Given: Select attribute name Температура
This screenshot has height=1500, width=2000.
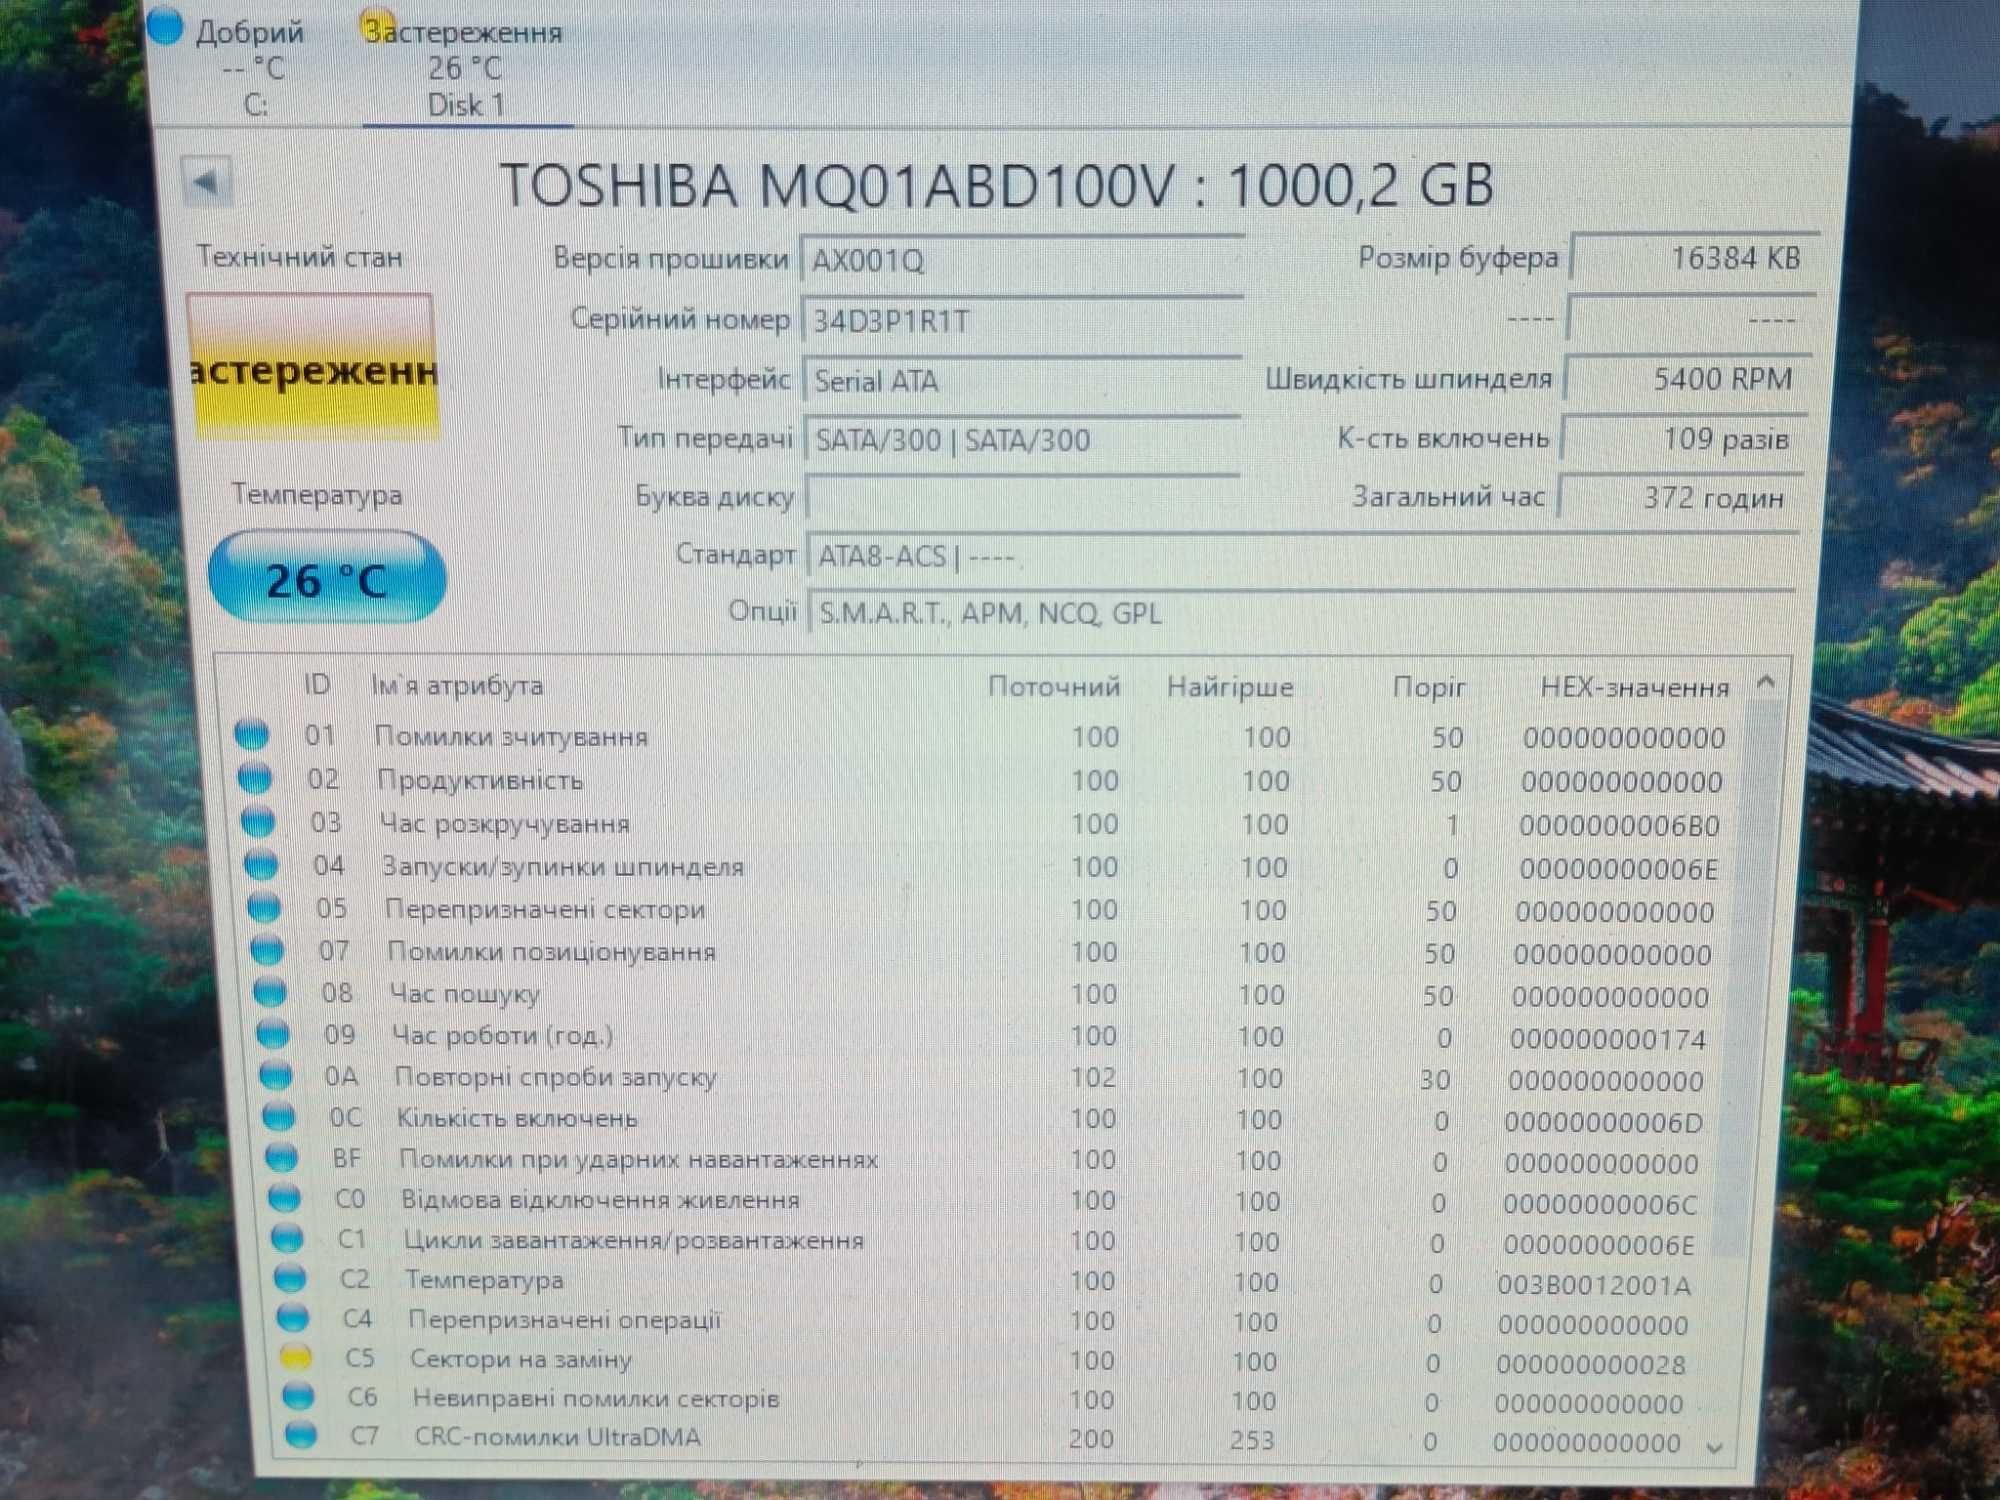Looking at the screenshot, I should click(484, 1280).
